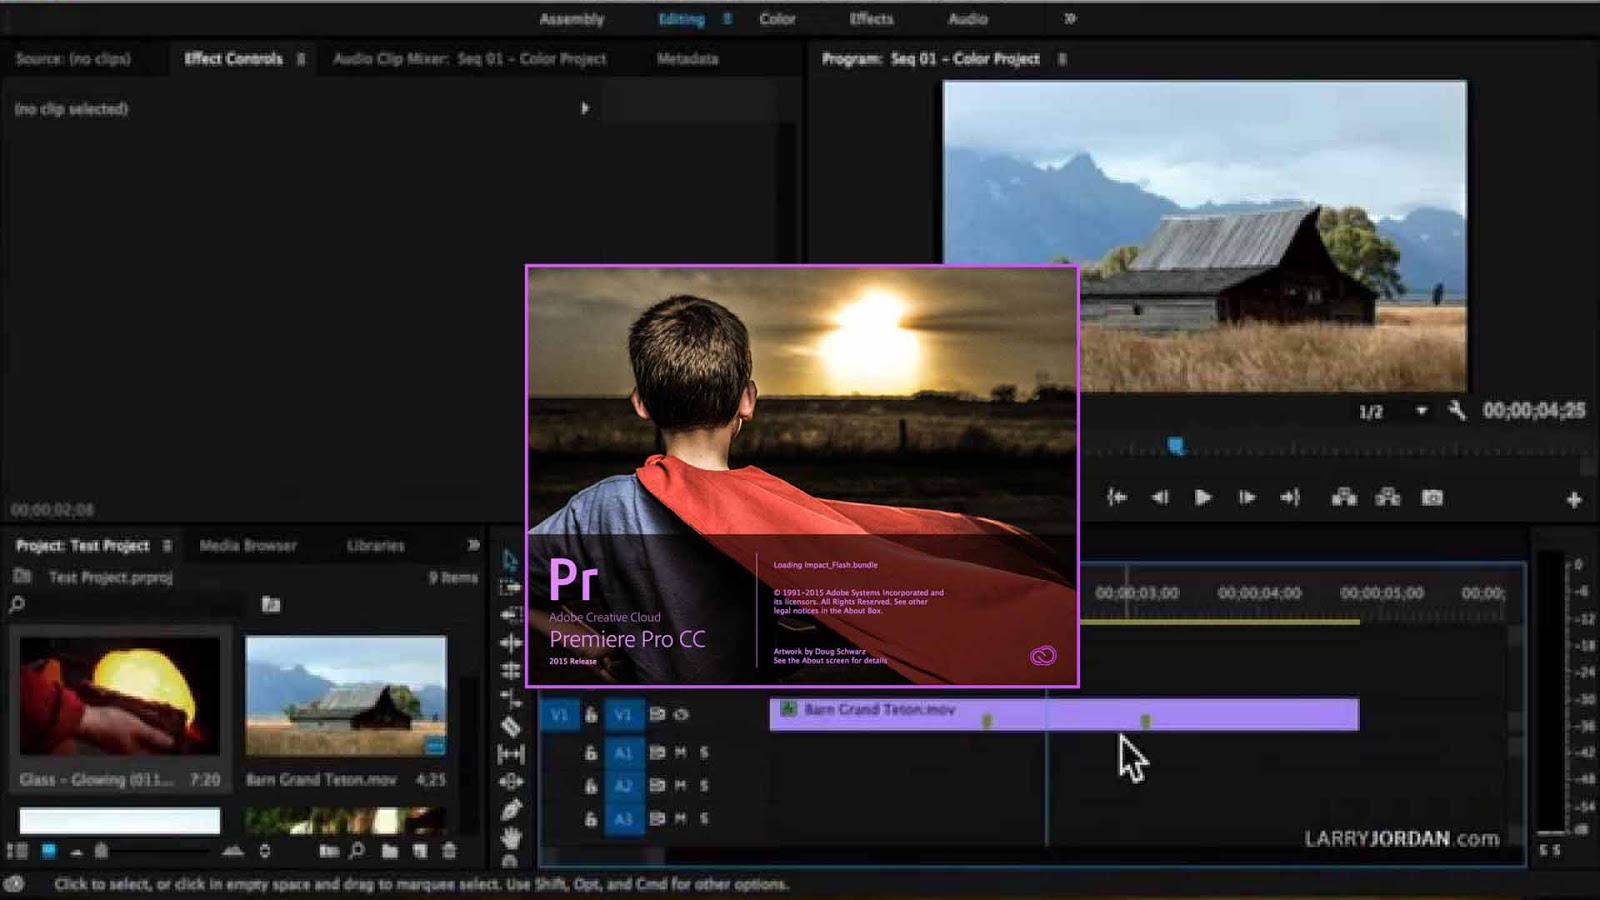This screenshot has height=900, width=1600.
Task: Solo the A2 audio track
Action: (x=704, y=785)
